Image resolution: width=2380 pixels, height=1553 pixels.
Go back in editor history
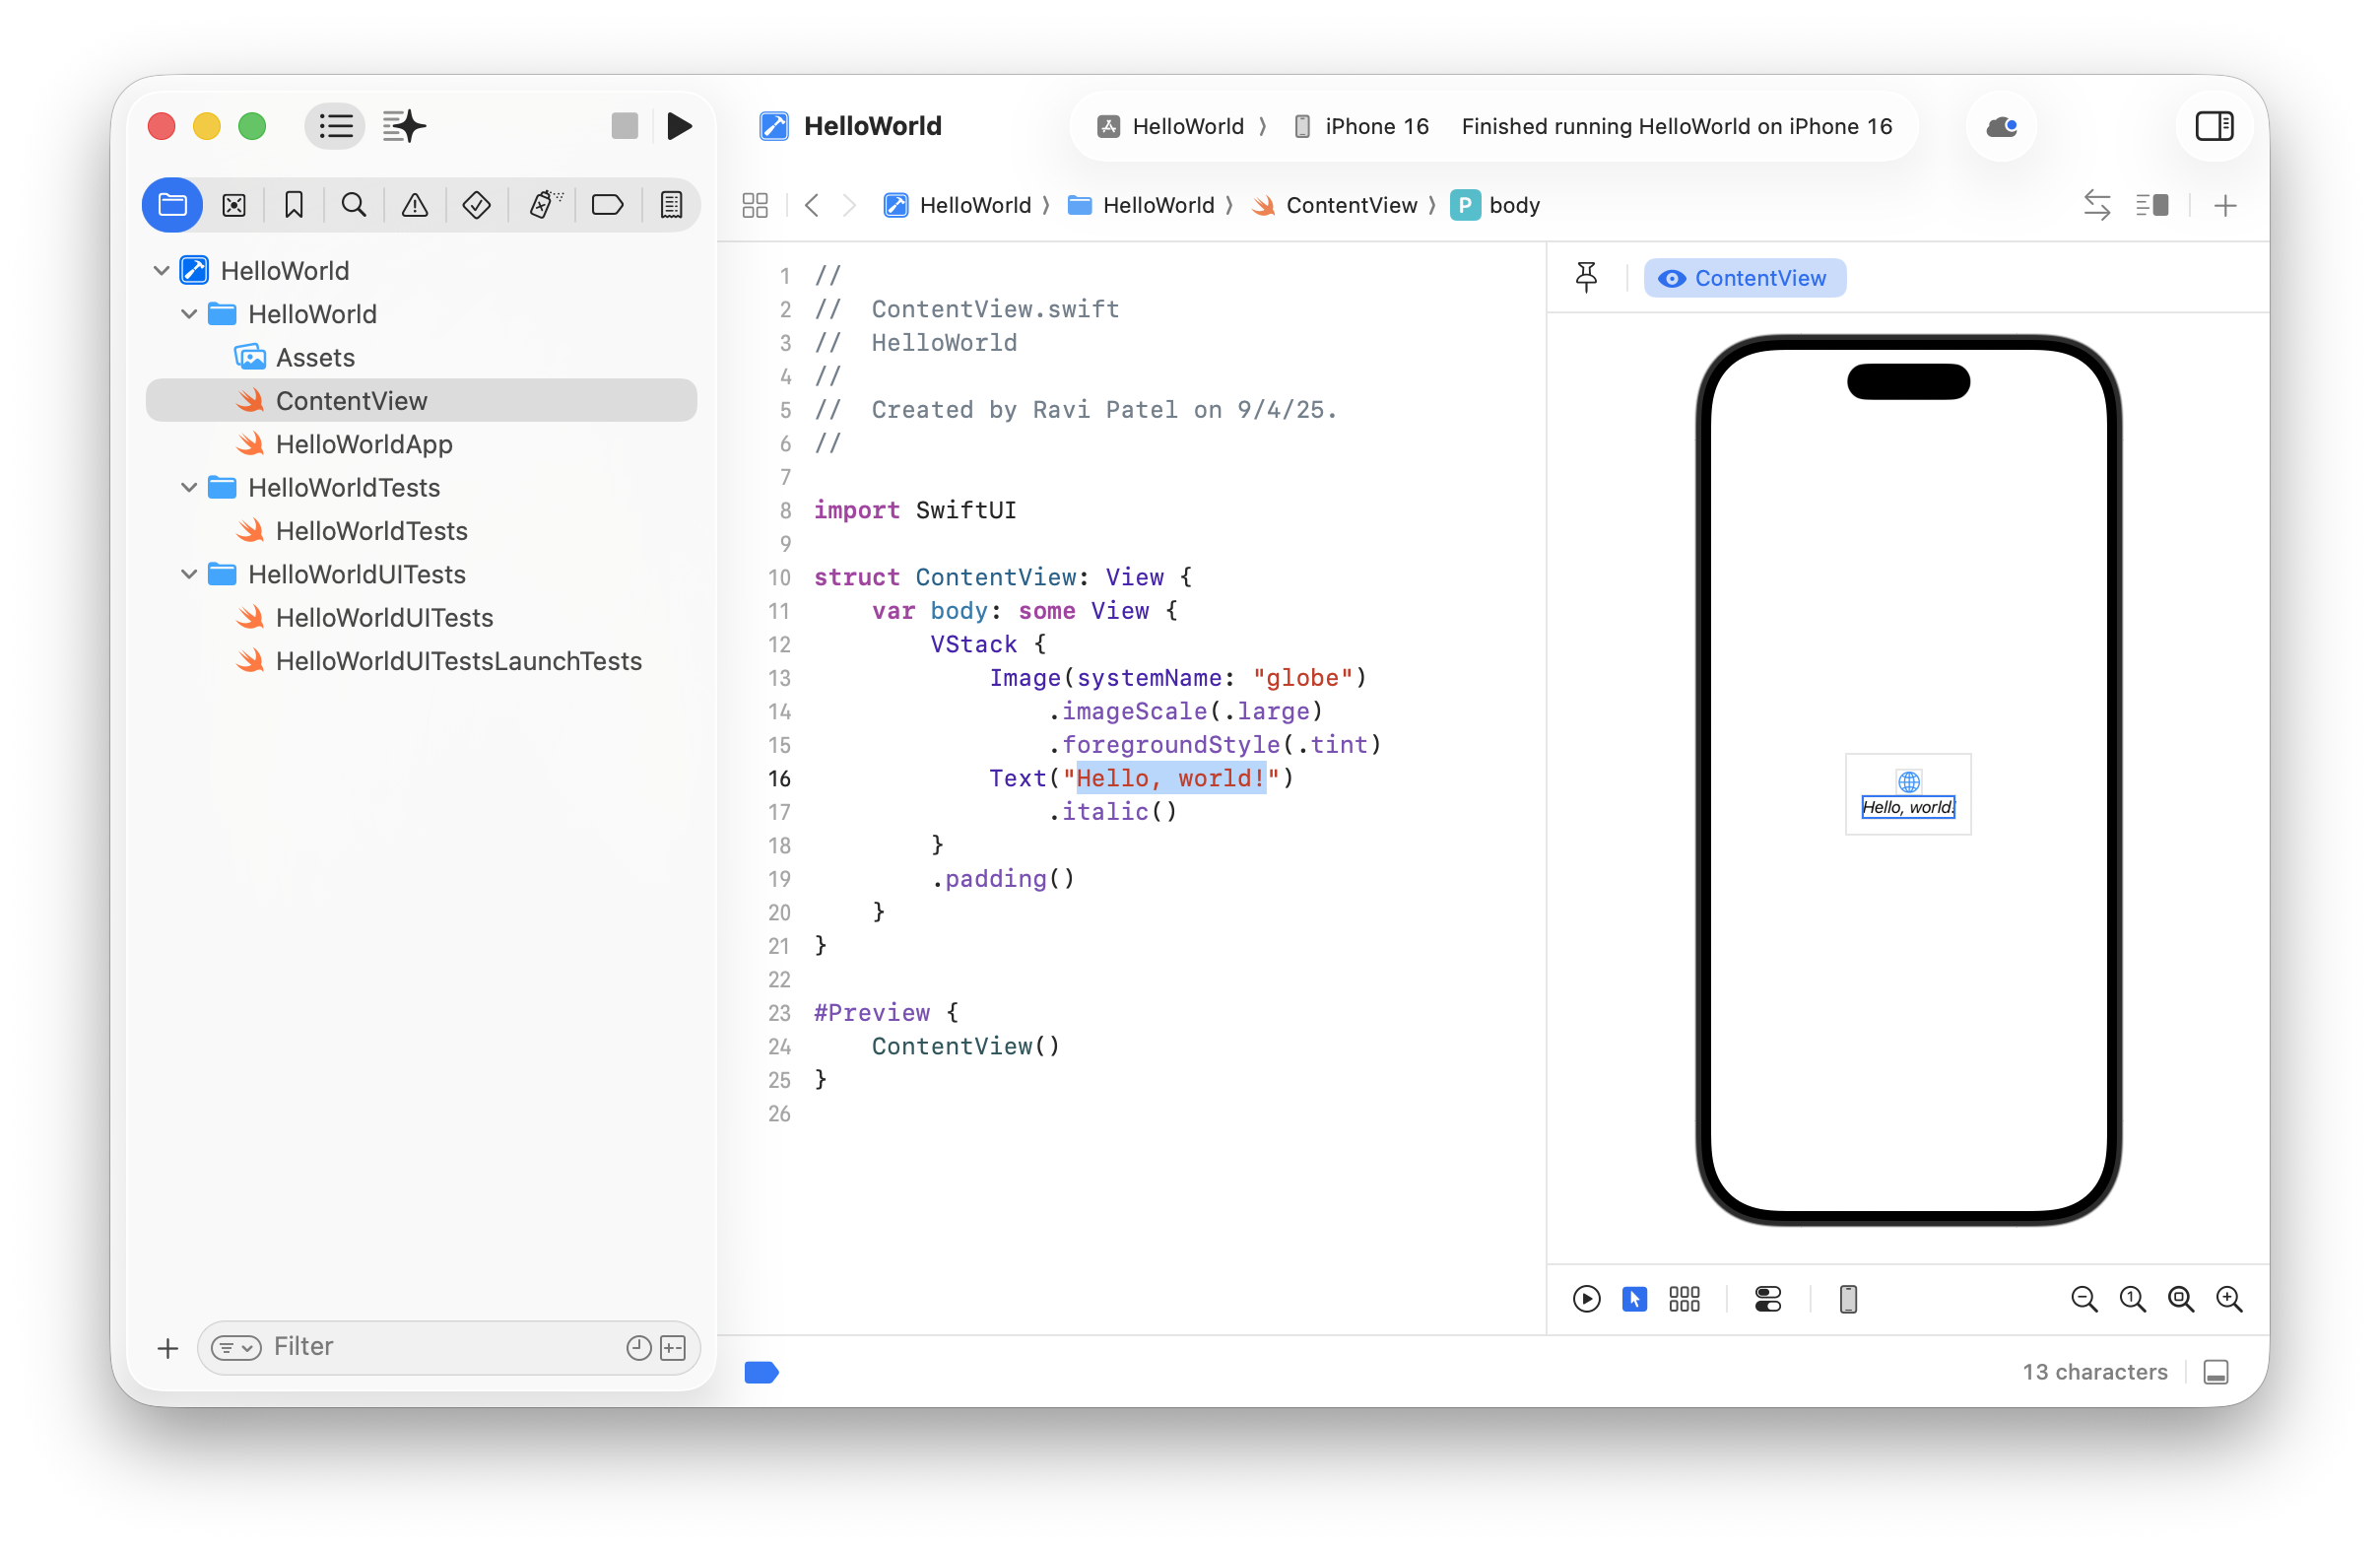tap(812, 205)
